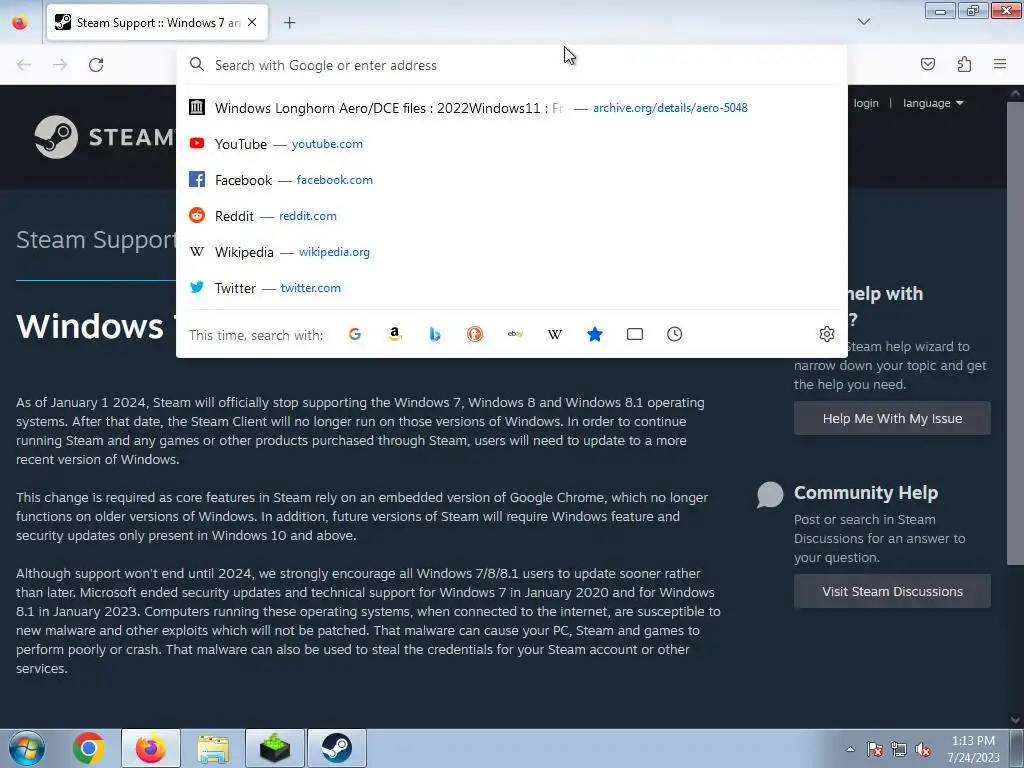Reload the current page
The height and width of the screenshot is (768, 1024).
pyautogui.click(x=96, y=65)
